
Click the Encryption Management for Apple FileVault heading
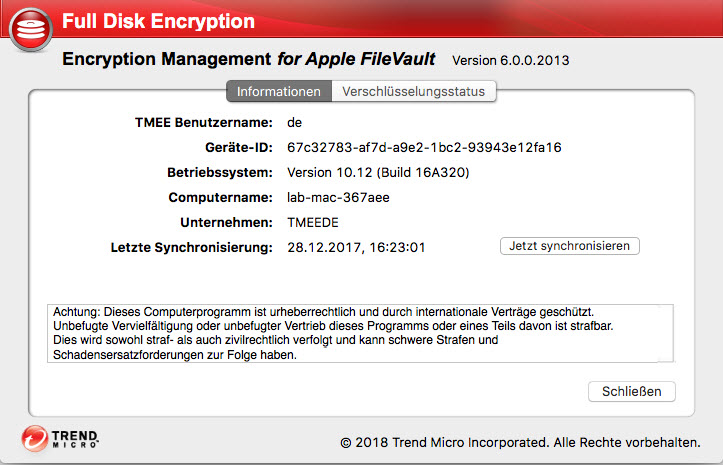point(250,59)
